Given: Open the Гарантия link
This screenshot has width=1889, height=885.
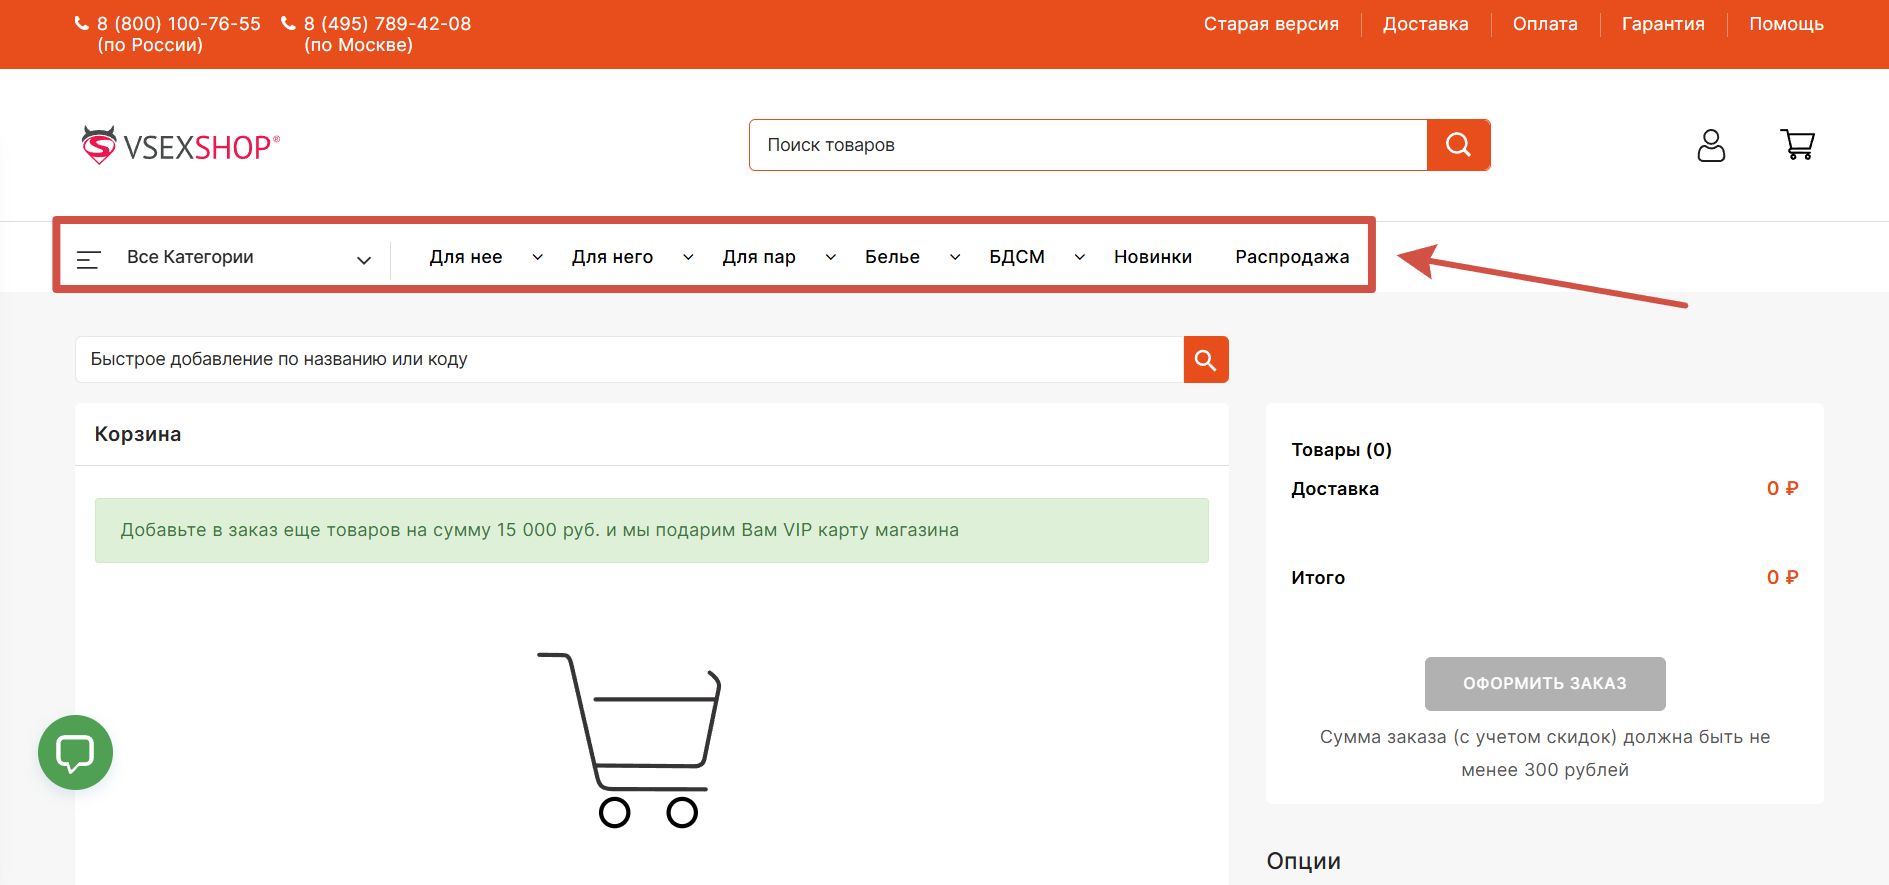Looking at the screenshot, I should tap(1663, 24).
